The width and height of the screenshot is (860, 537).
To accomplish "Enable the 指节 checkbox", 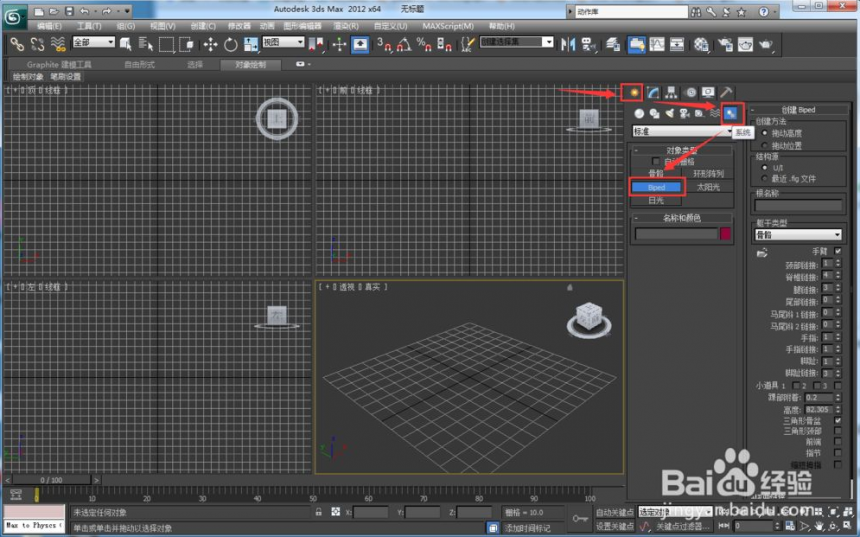I will pos(838,453).
